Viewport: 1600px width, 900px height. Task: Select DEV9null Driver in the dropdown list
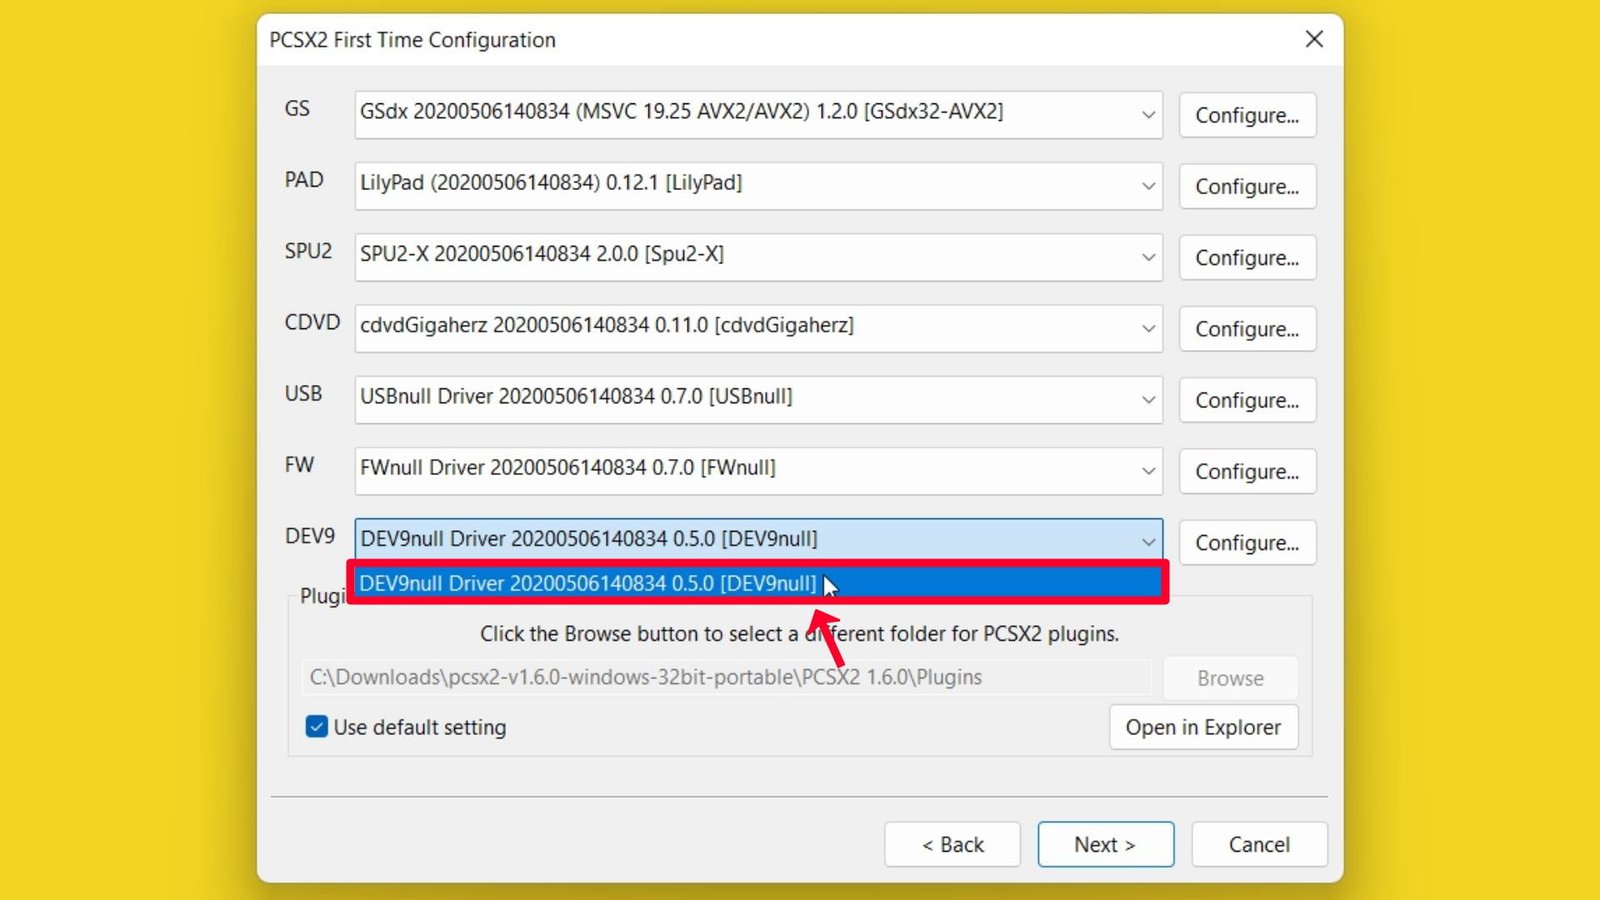(758, 583)
